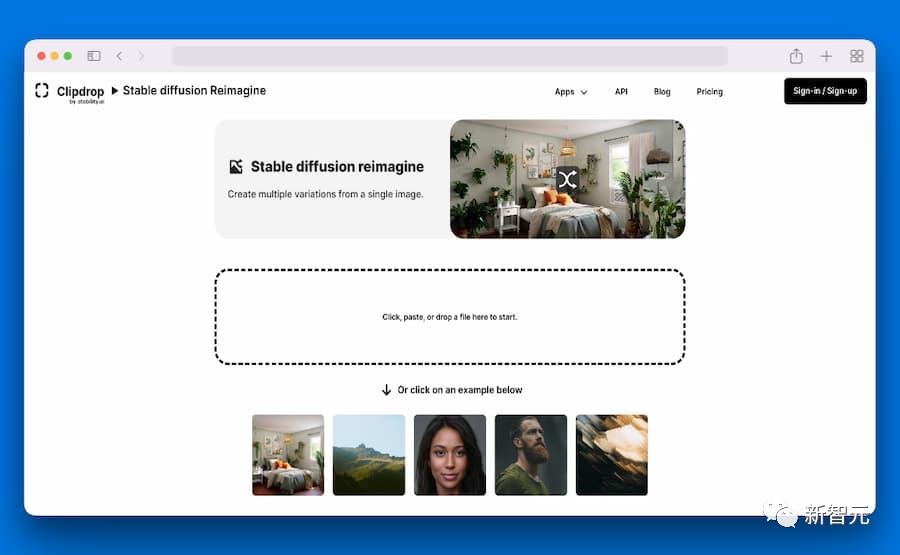This screenshot has height=555, width=900.
Task: Select the abstract painting example thumbnail
Action: click(x=612, y=455)
